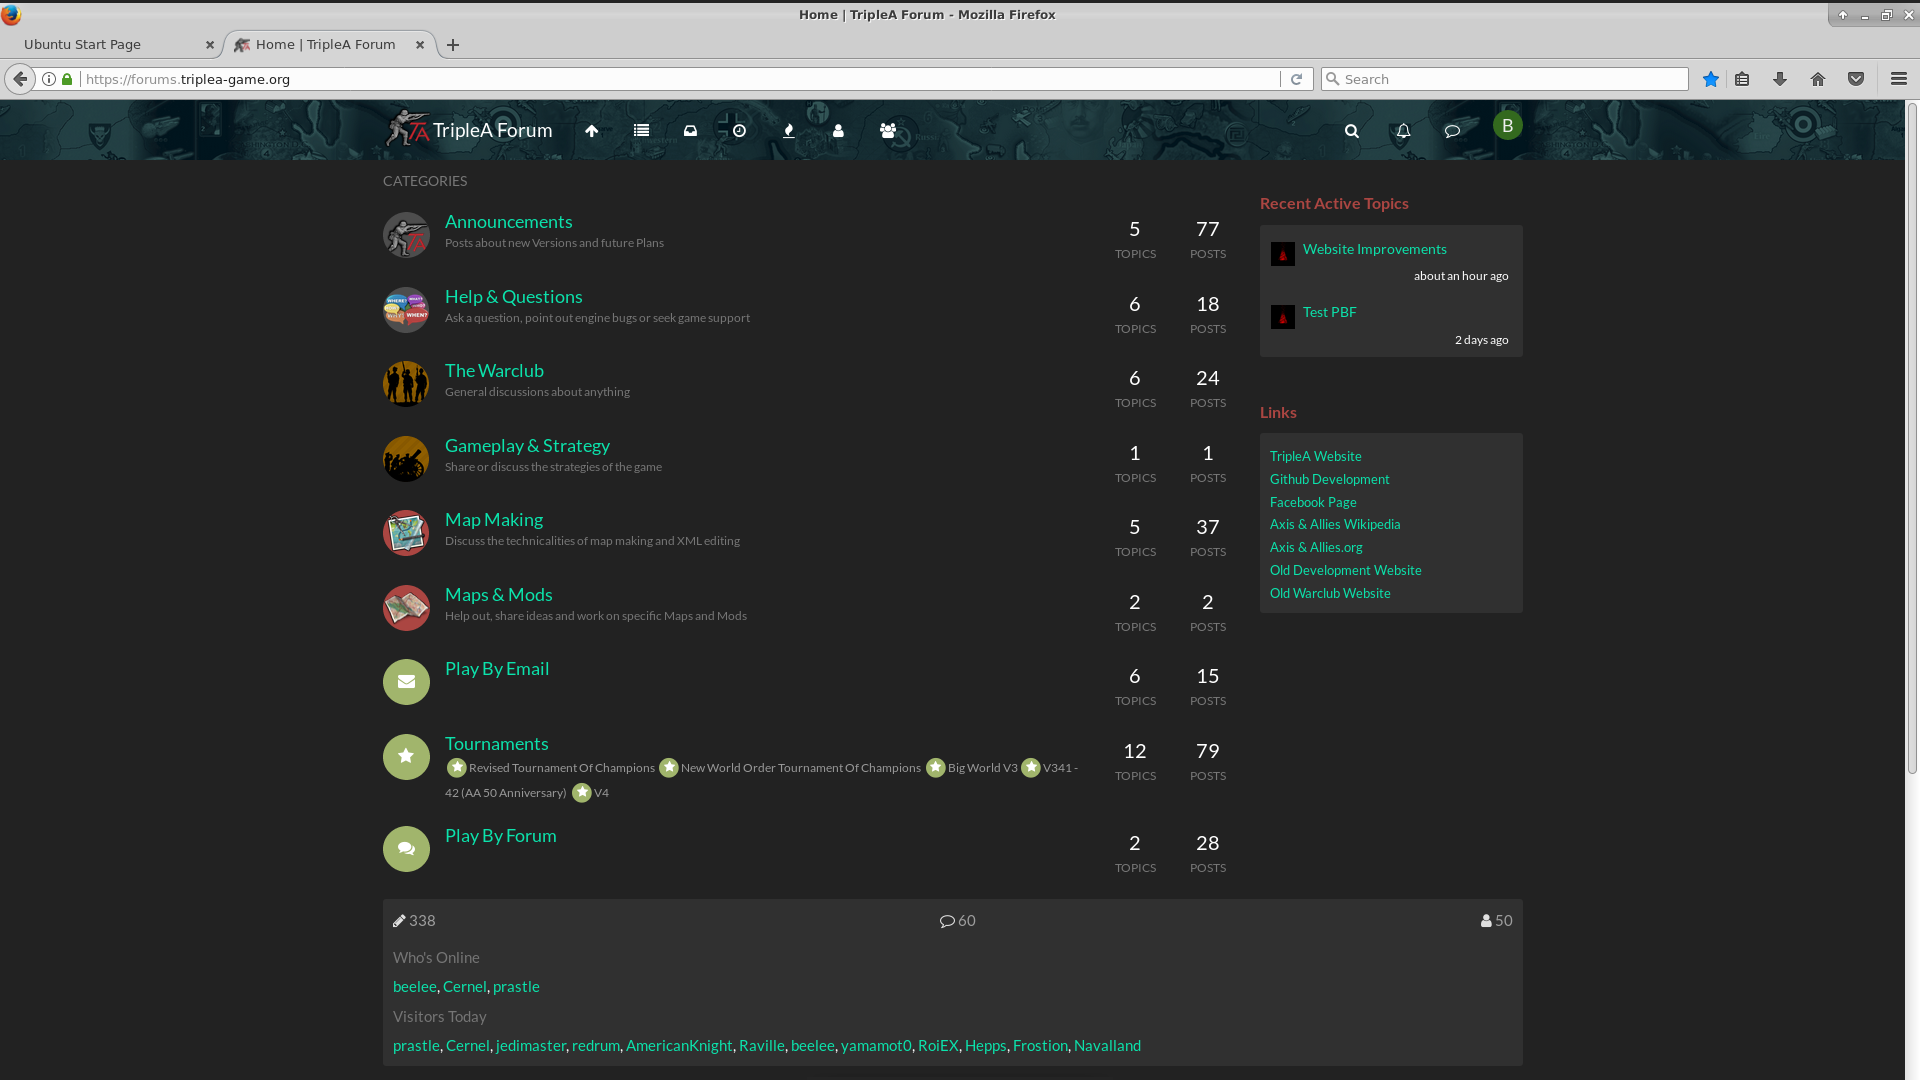Open the Firefox hamburger menu
The image size is (1920, 1080).
1898,79
